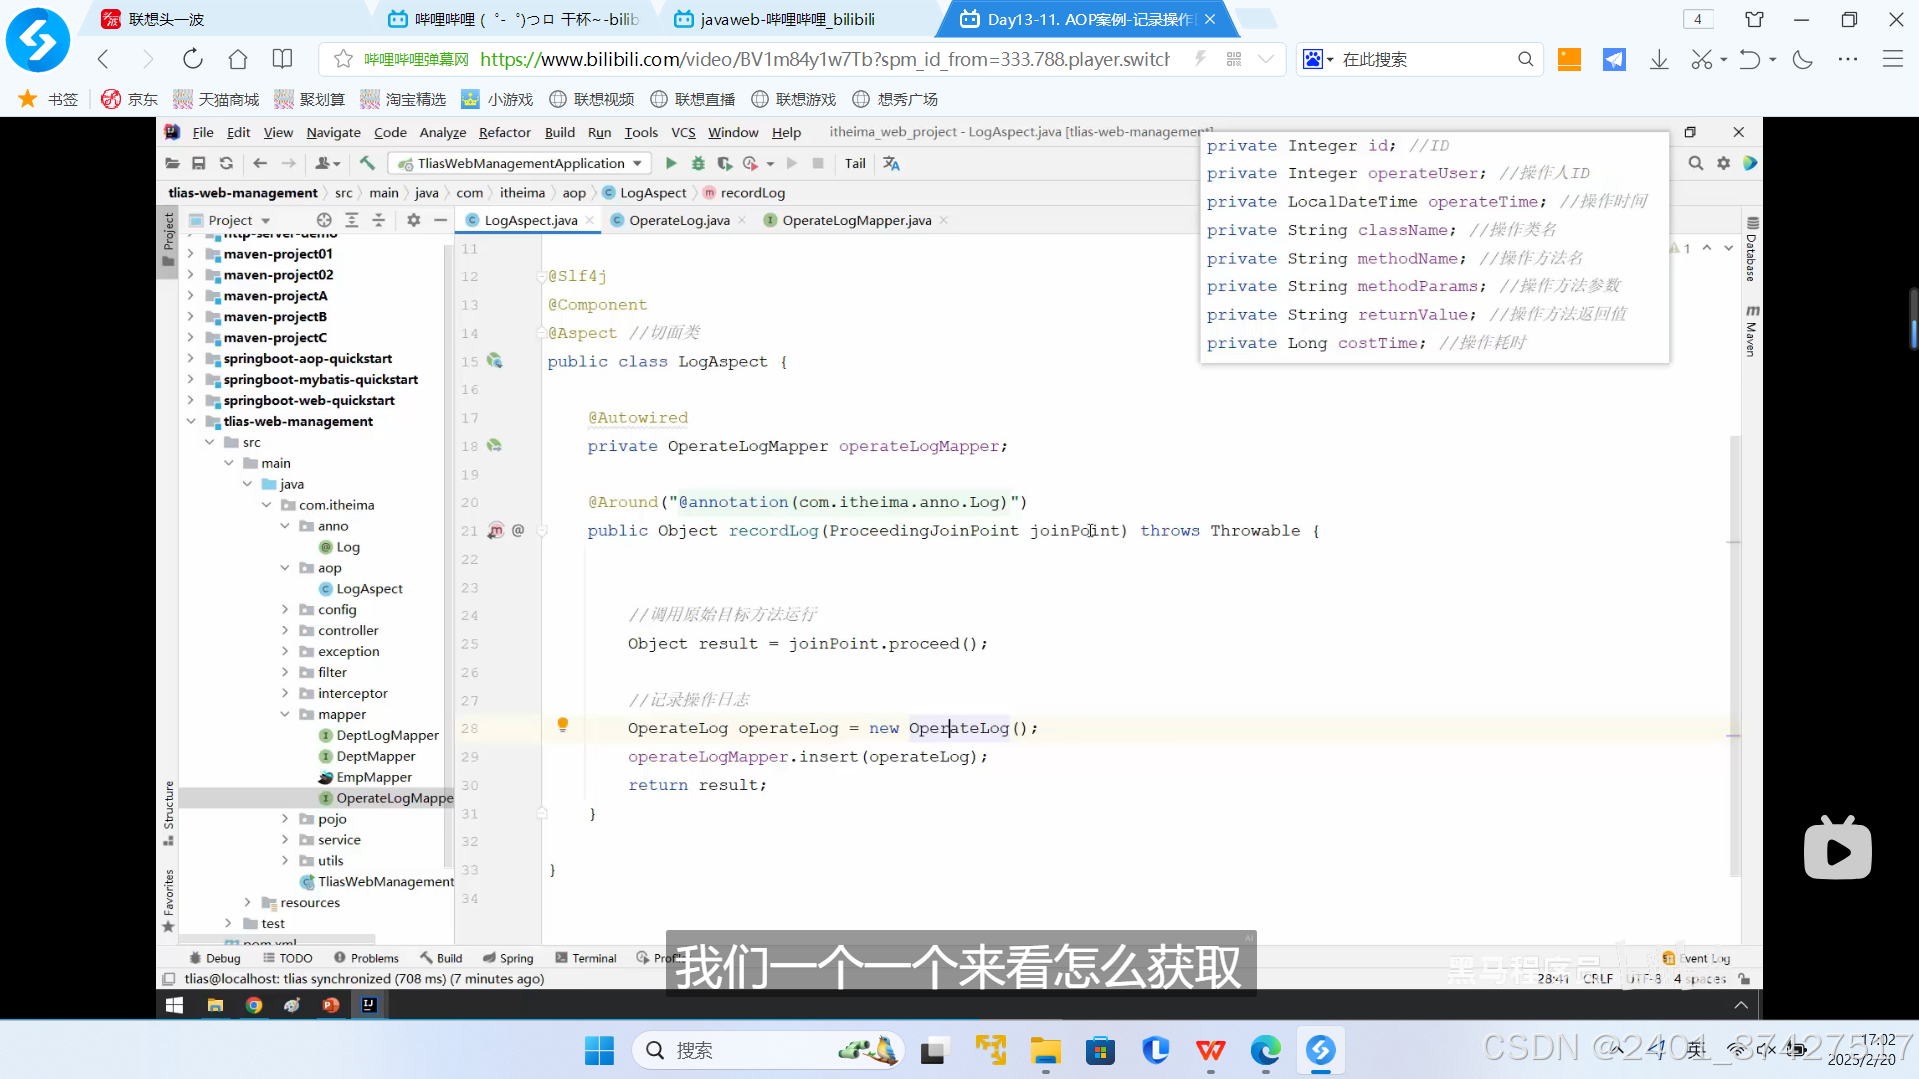
Task: Click expand all icon in Project panel
Action: (x=352, y=220)
